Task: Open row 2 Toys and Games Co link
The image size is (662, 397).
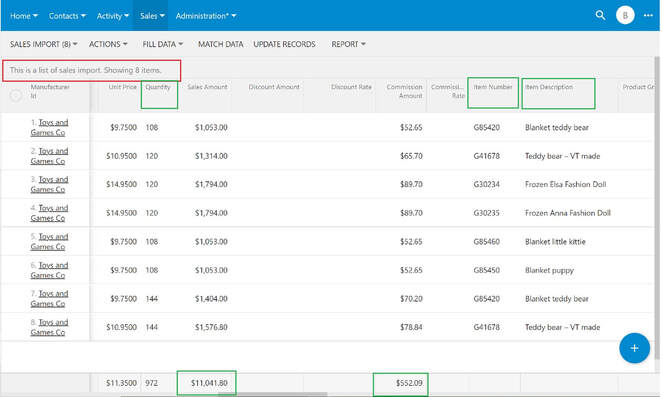Action: [49, 156]
